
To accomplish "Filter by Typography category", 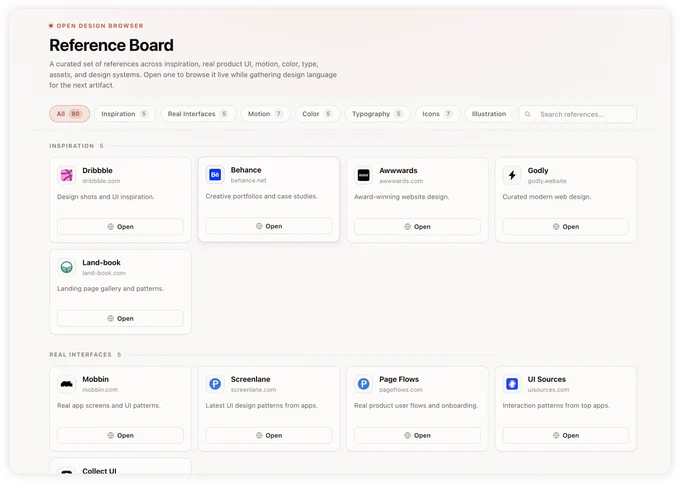I will point(378,114).
